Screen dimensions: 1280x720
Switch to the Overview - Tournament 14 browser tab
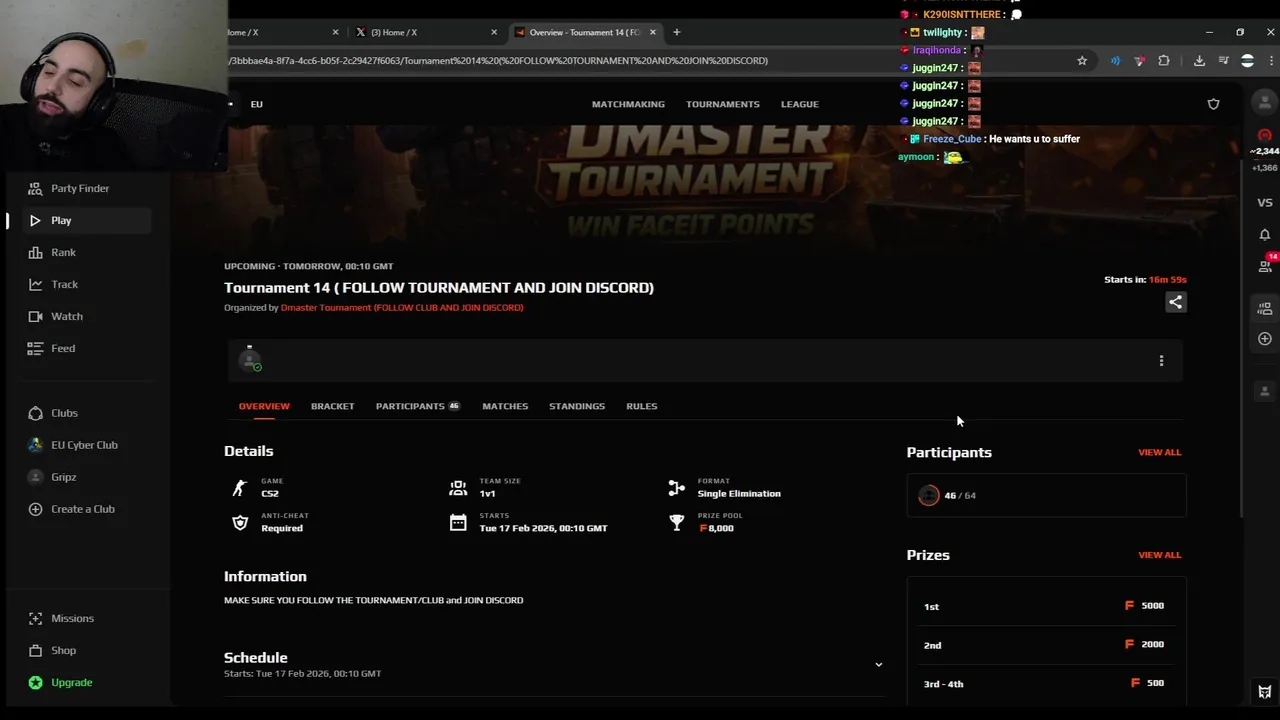point(585,32)
